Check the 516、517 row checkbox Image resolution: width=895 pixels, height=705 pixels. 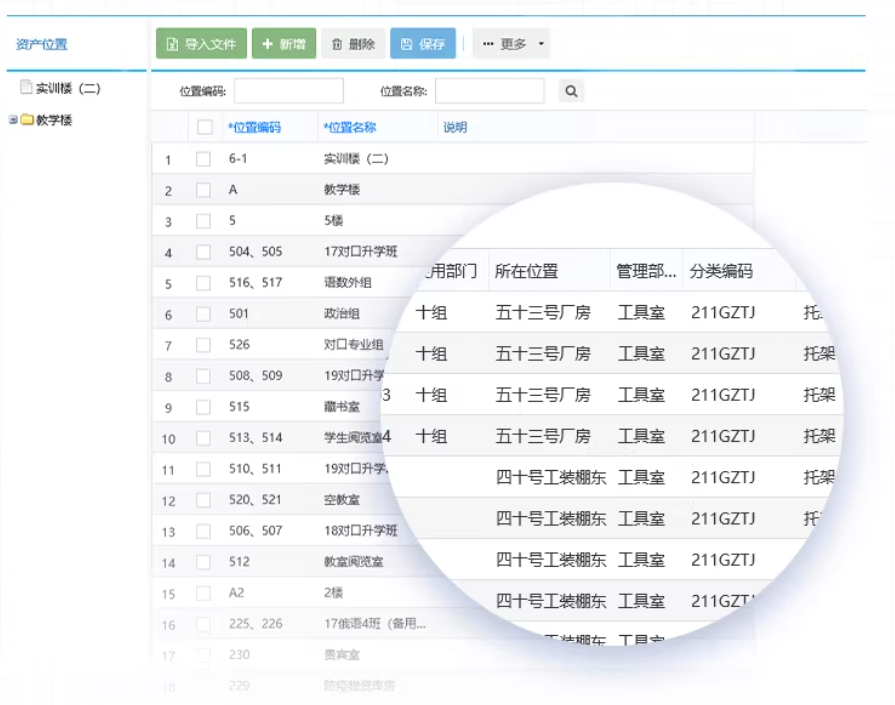click(203, 283)
